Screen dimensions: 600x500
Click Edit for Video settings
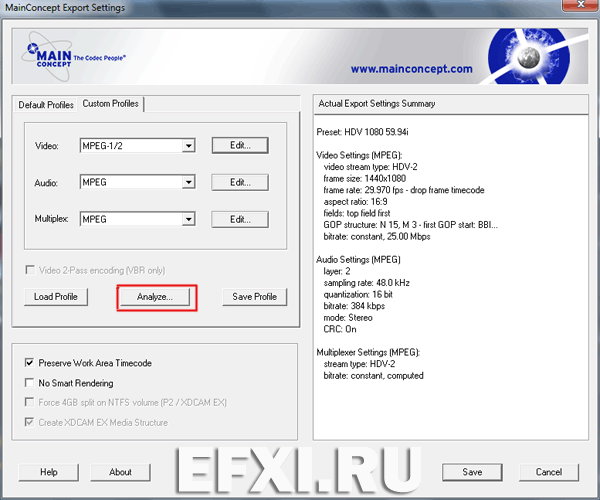tap(240, 145)
